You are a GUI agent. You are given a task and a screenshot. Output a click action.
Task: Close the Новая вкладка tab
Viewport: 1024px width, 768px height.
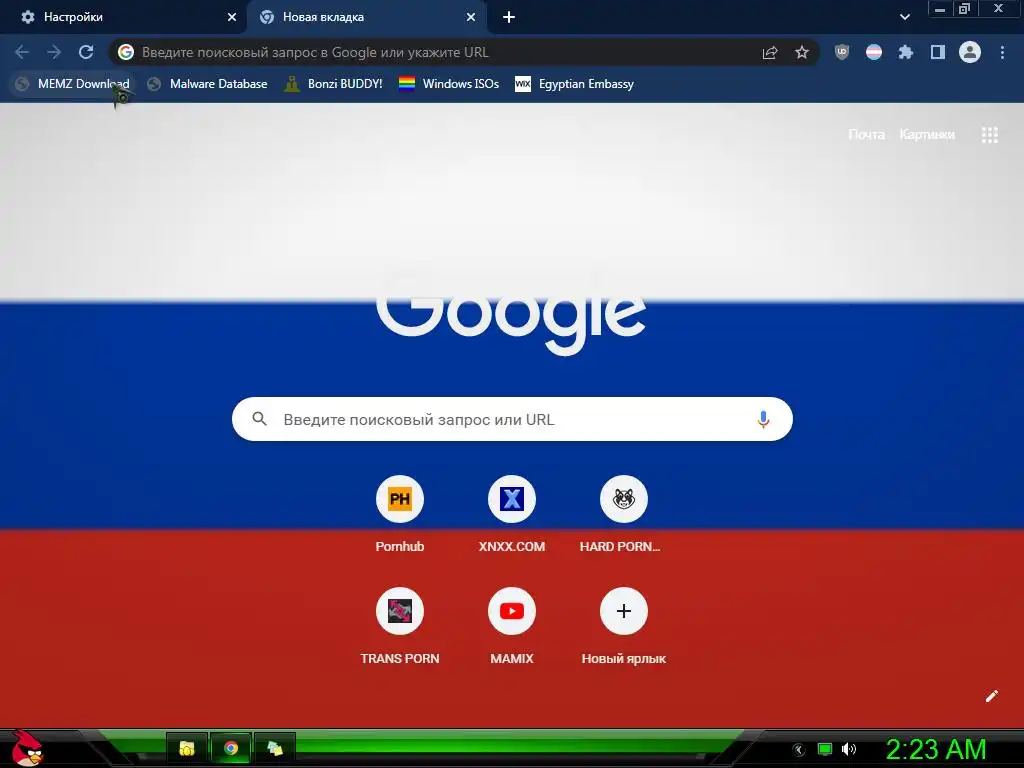point(471,17)
